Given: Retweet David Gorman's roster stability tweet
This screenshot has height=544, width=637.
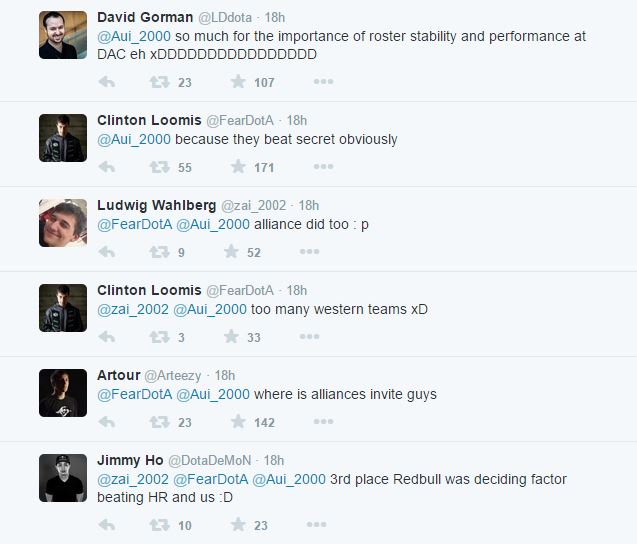Looking at the screenshot, I should coord(159,82).
